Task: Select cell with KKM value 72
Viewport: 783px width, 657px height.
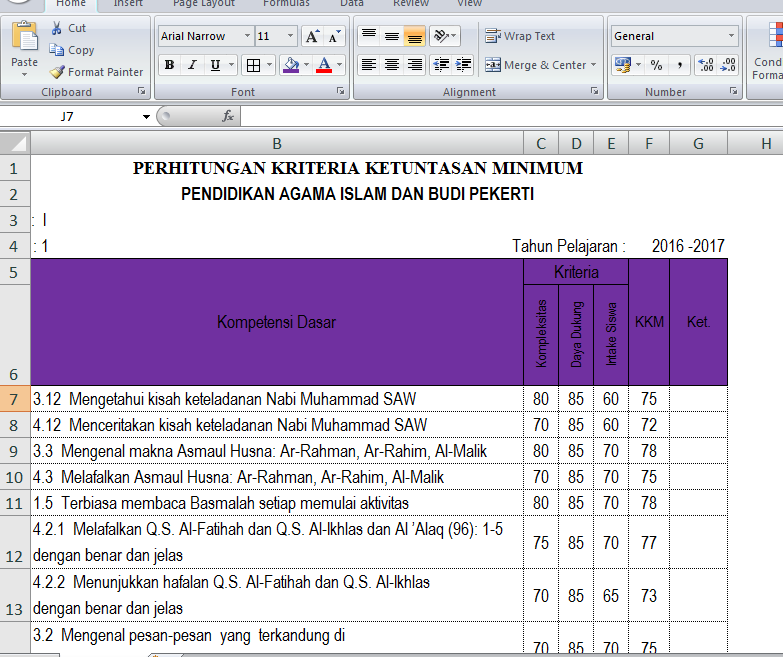Action: pos(649,425)
